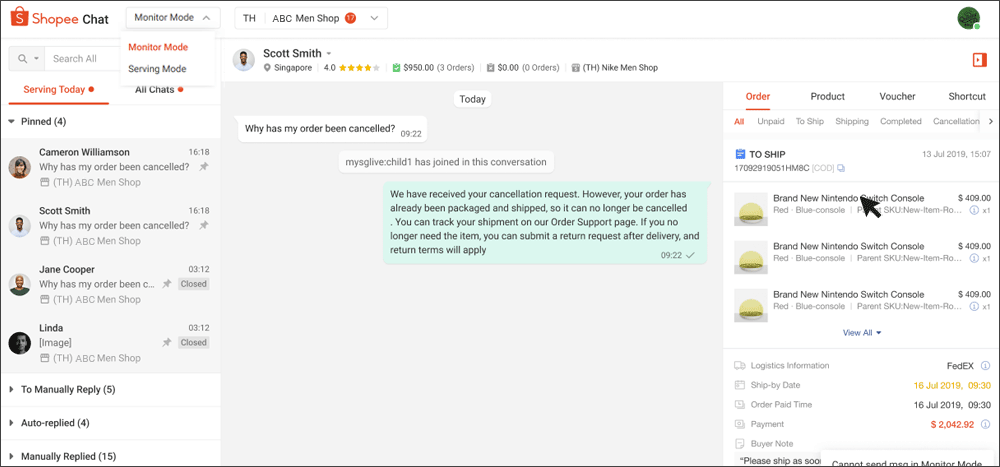Image resolution: width=1000 pixels, height=467 pixels.
Task: Switch to Serving Today tab
Action: click(58, 89)
